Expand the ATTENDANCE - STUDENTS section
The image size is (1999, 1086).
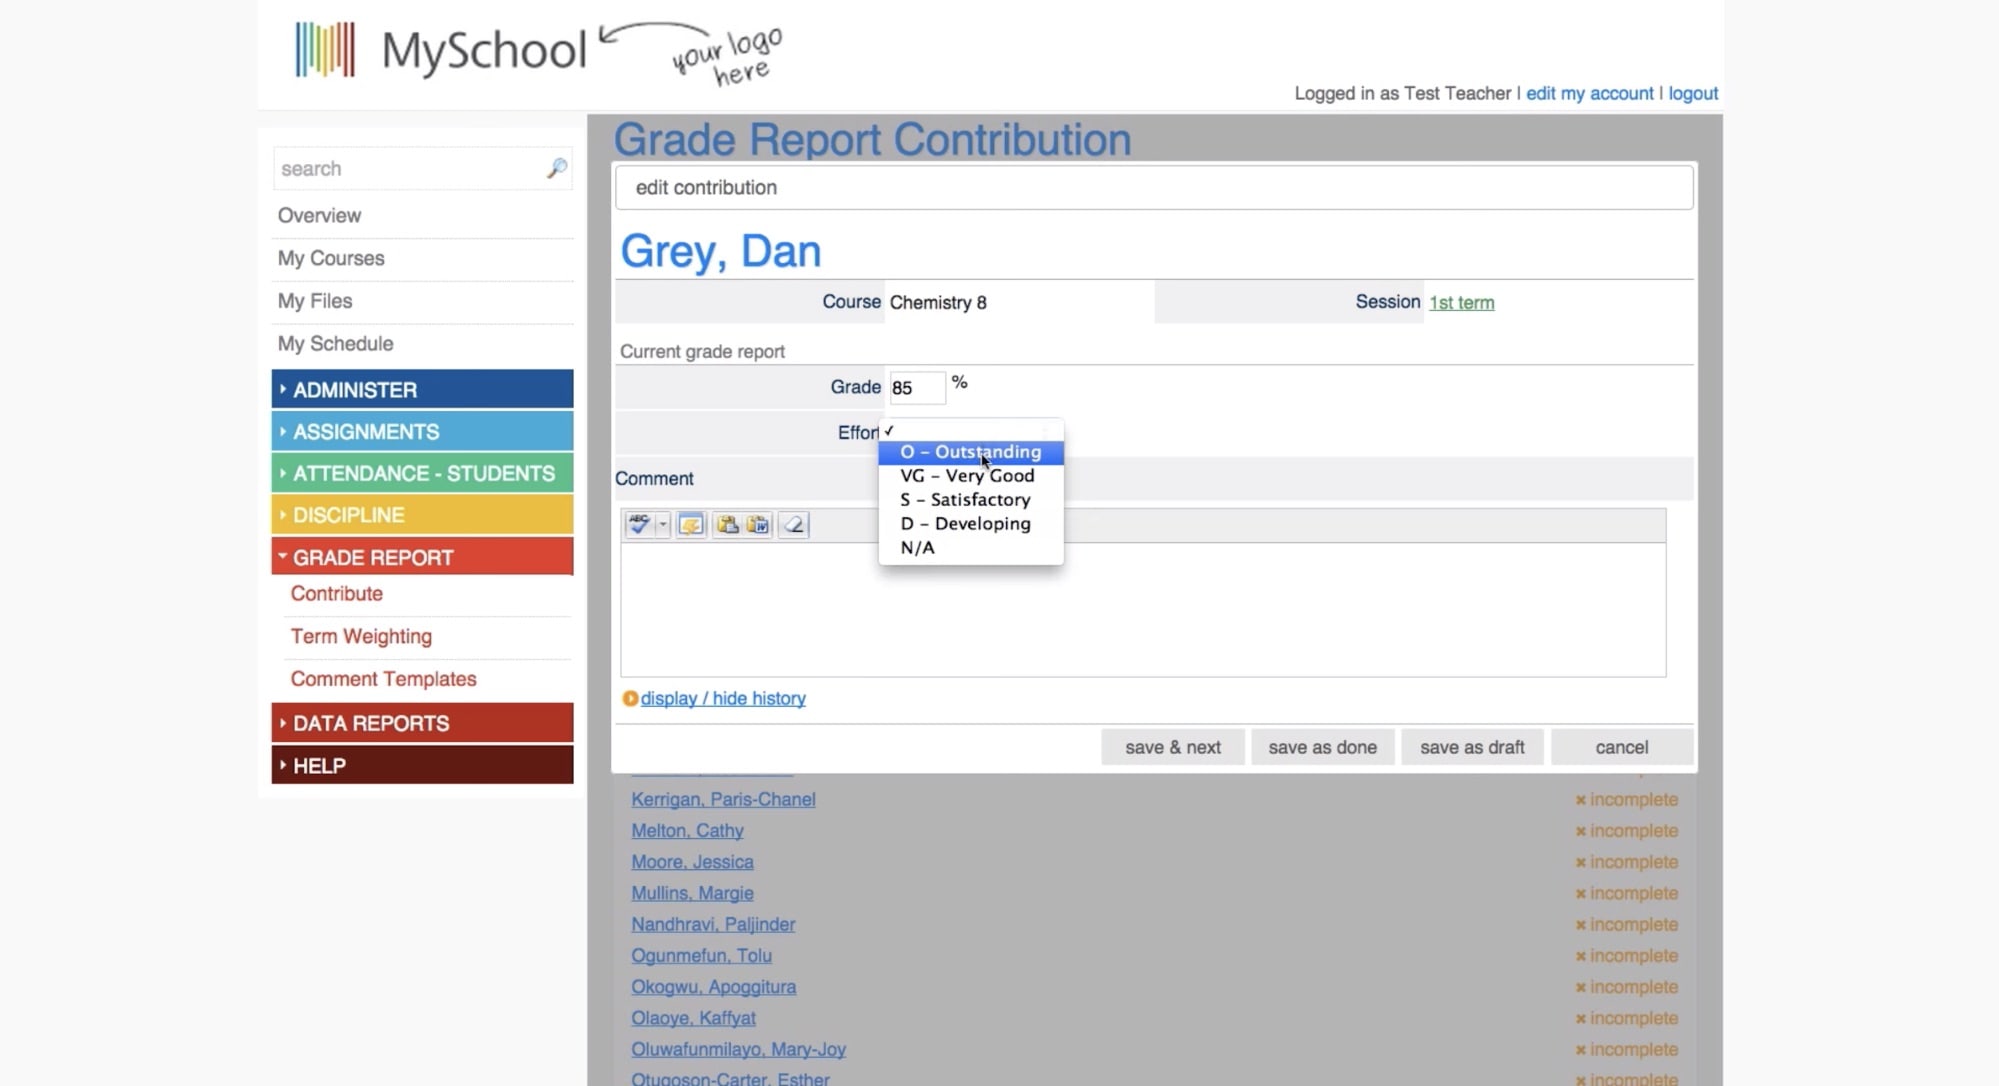pos(422,473)
